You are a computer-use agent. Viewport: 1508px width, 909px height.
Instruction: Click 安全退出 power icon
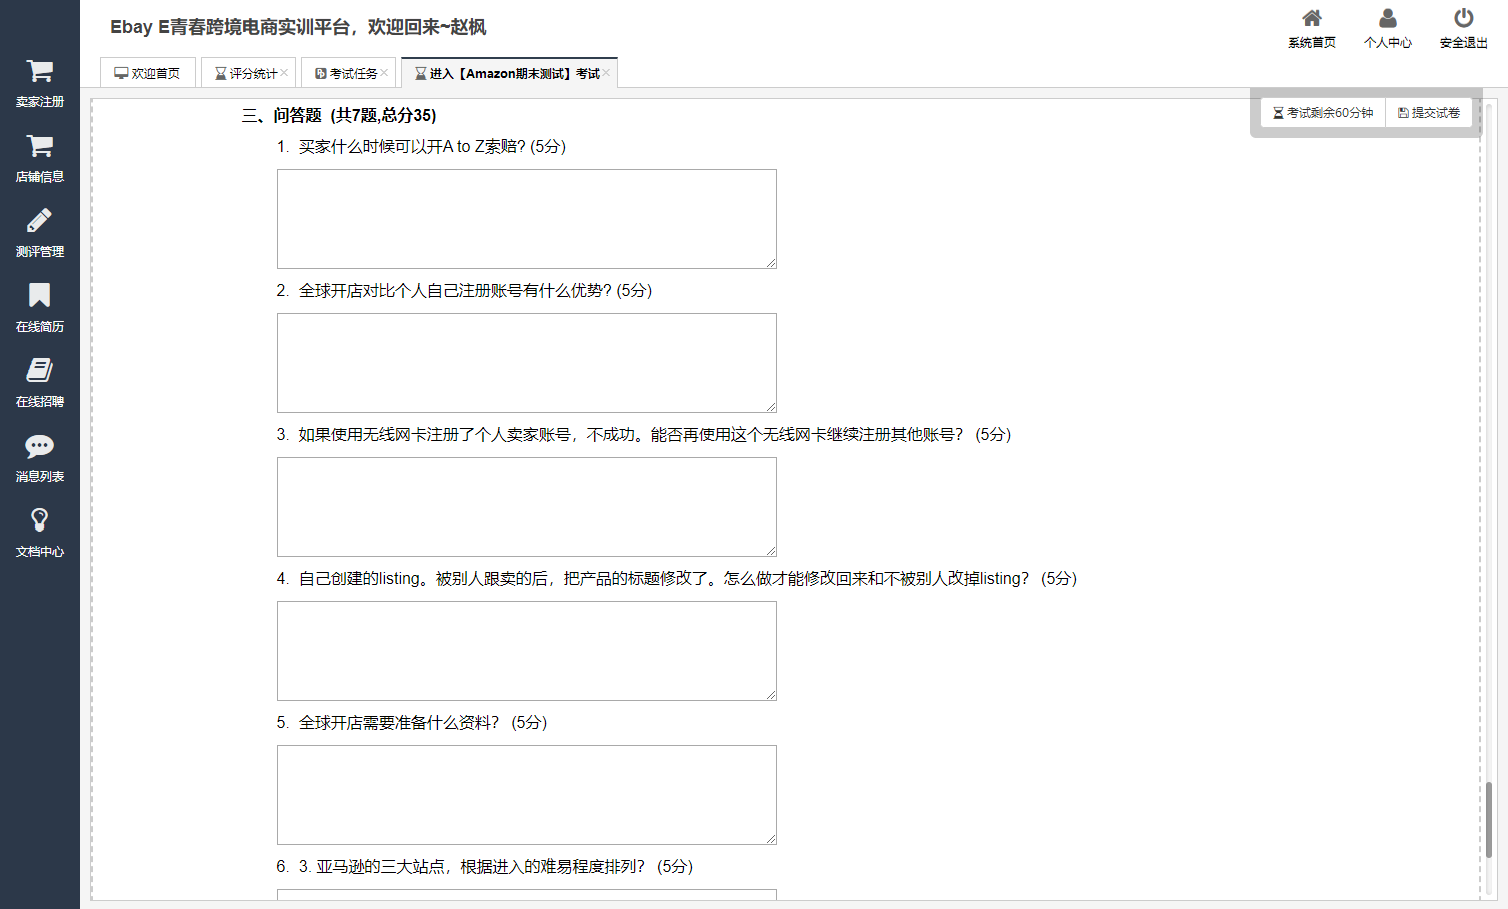click(1464, 18)
